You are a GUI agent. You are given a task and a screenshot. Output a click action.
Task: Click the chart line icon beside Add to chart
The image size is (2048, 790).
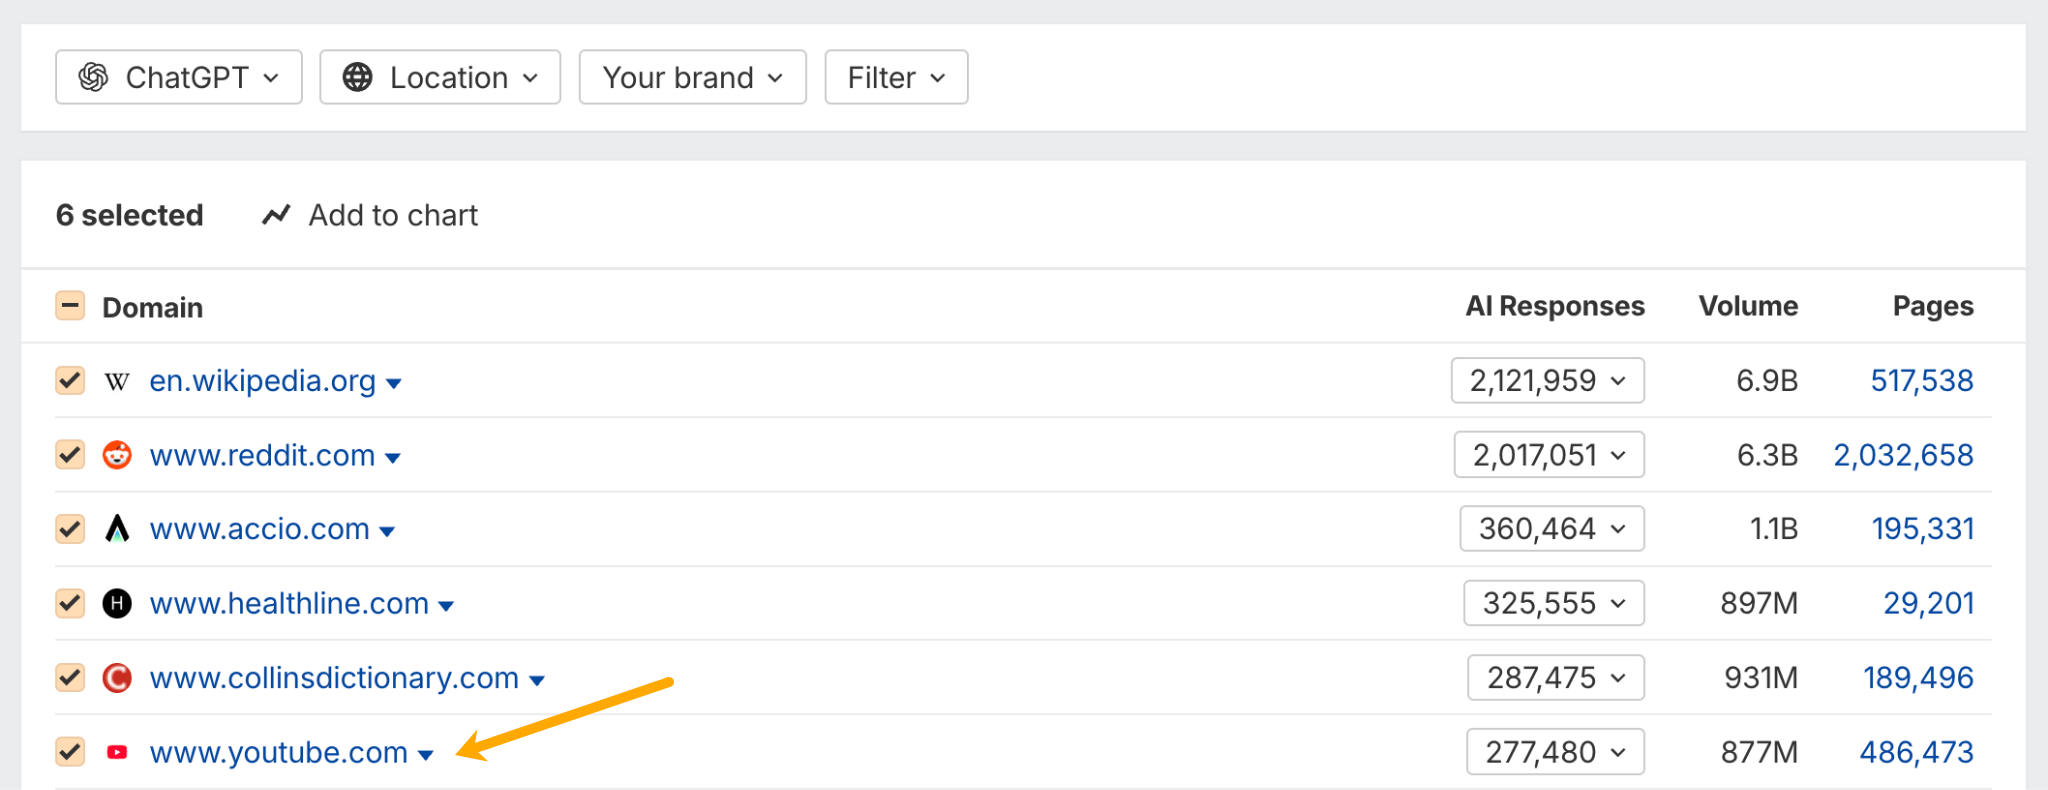[275, 213]
